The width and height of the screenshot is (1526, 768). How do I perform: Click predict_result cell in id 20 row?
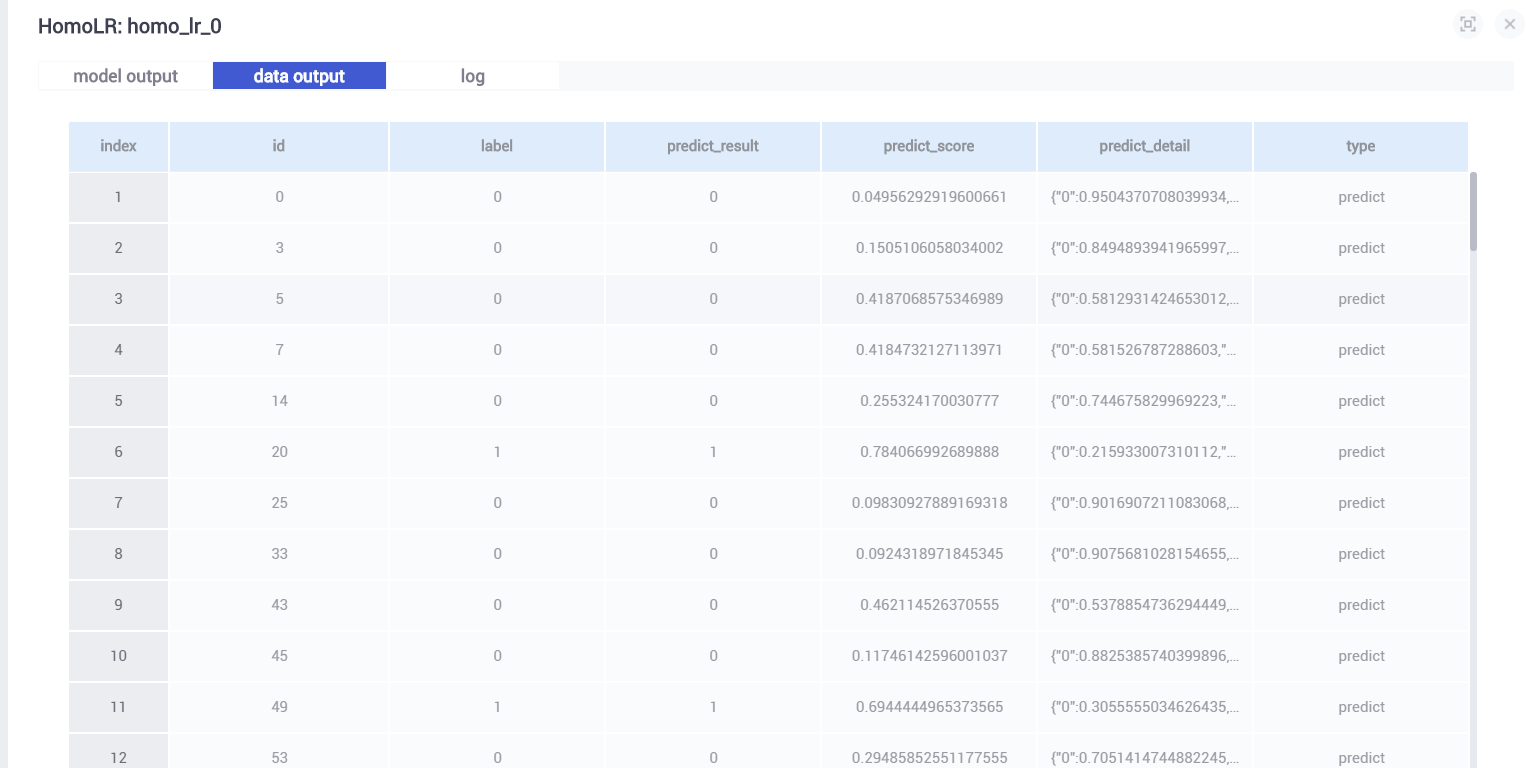coord(713,452)
